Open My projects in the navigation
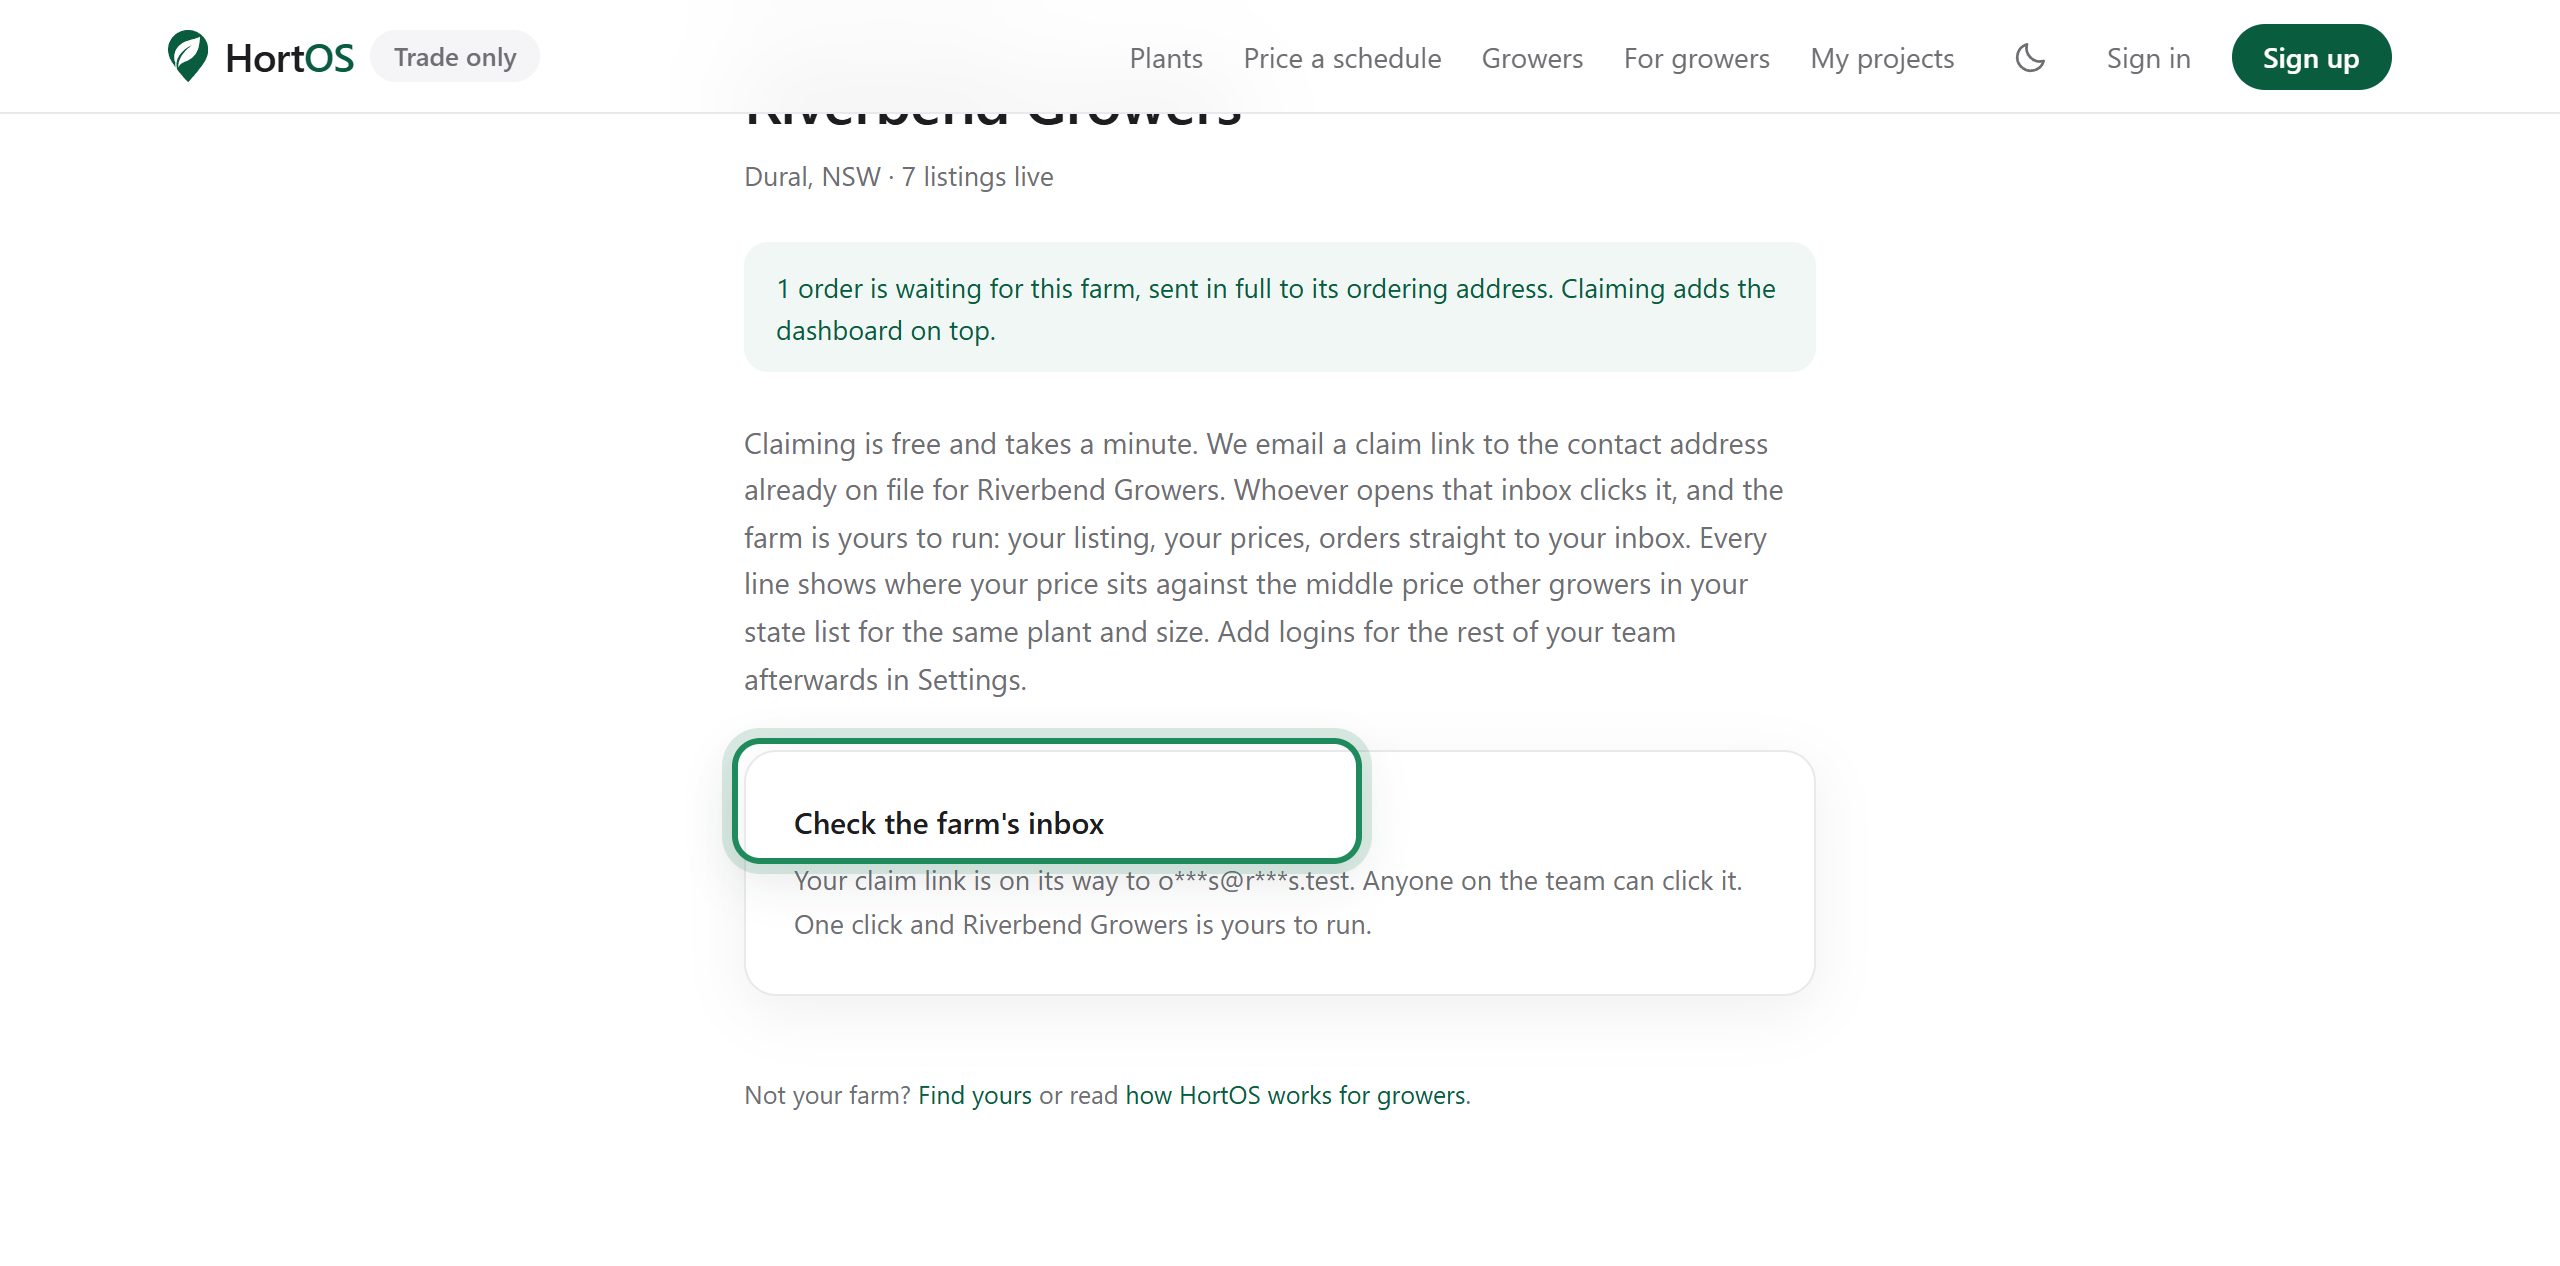The width and height of the screenshot is (2560, 1266). [x=1882, y=58]
